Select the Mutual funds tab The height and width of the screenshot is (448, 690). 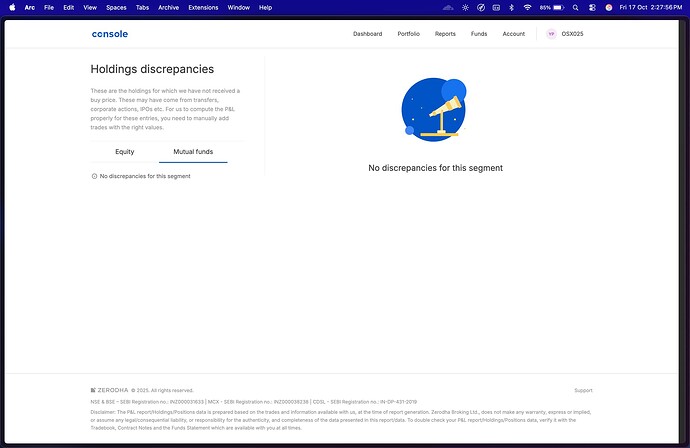(193, 152)
